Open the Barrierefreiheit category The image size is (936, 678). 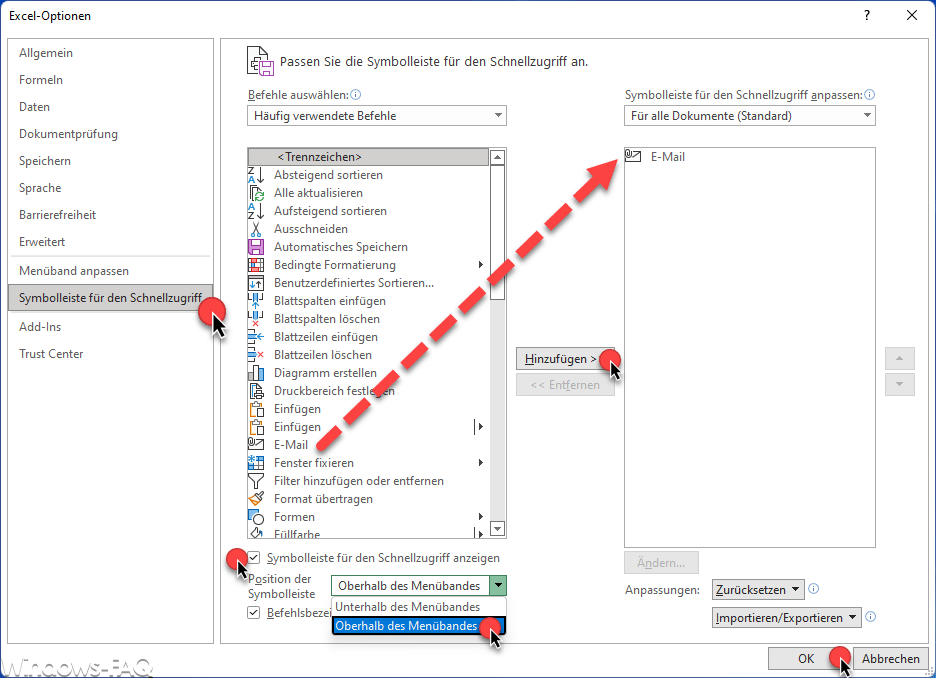pos(110,215)
